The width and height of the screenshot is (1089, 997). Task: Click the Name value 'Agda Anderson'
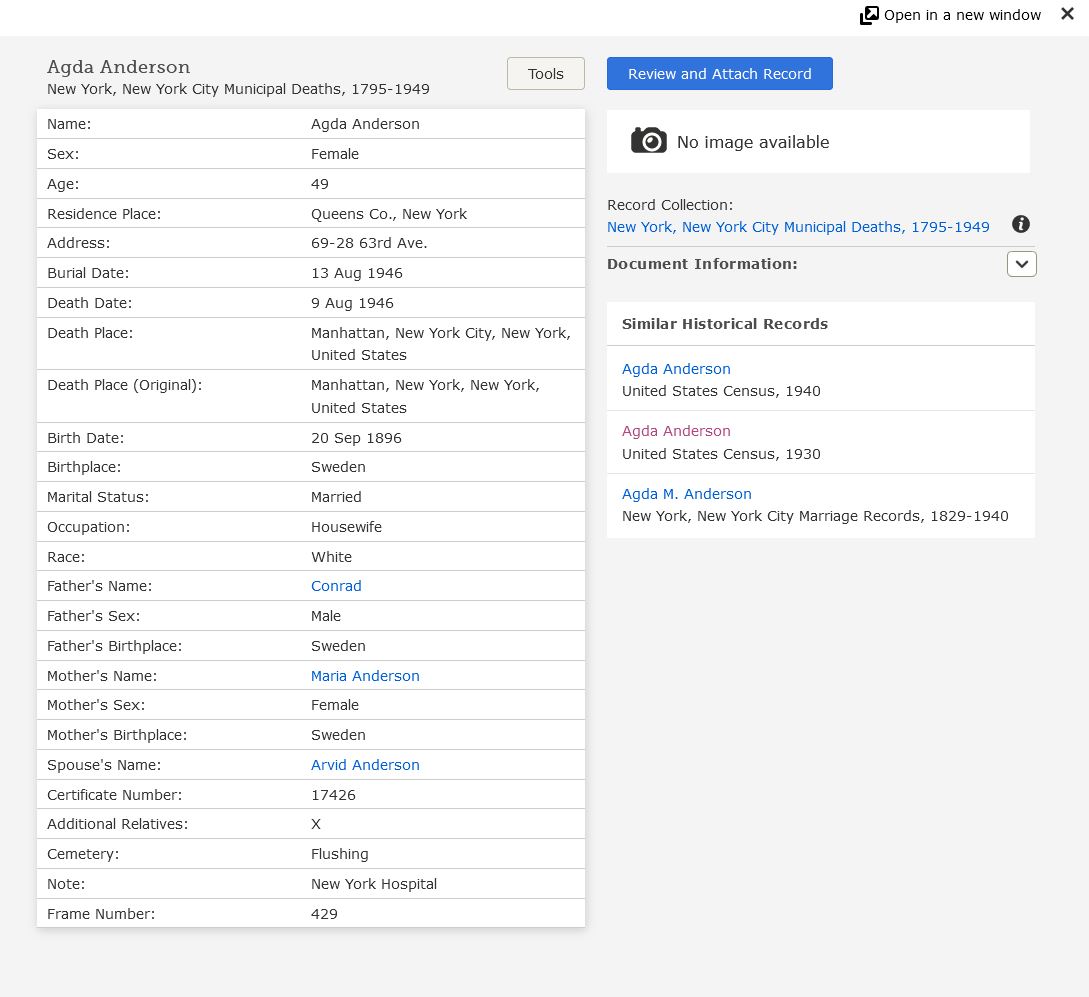click(x=365, y=124)
